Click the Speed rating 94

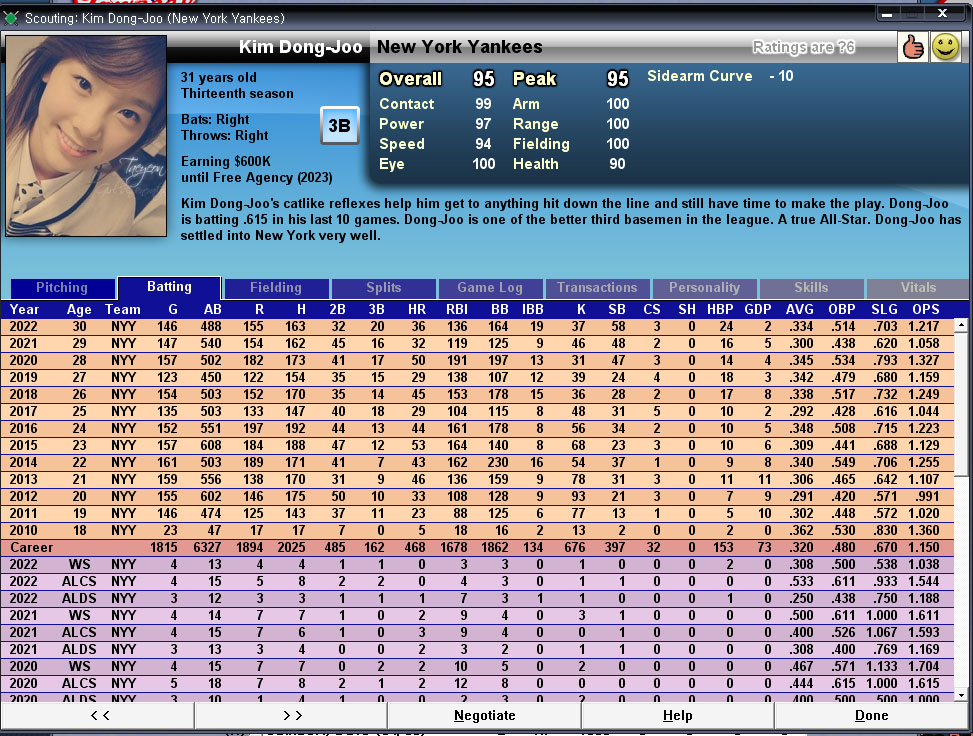pyautogui.click(x=483, y=144)
